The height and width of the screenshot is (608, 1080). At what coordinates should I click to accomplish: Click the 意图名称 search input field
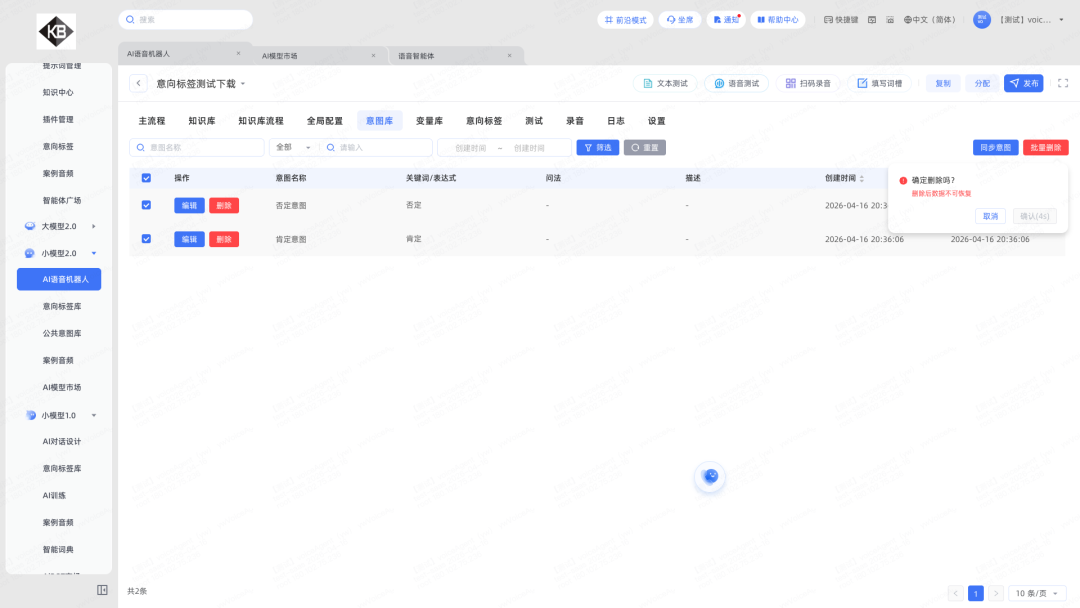pyautogui.click(x=198, y=148)
